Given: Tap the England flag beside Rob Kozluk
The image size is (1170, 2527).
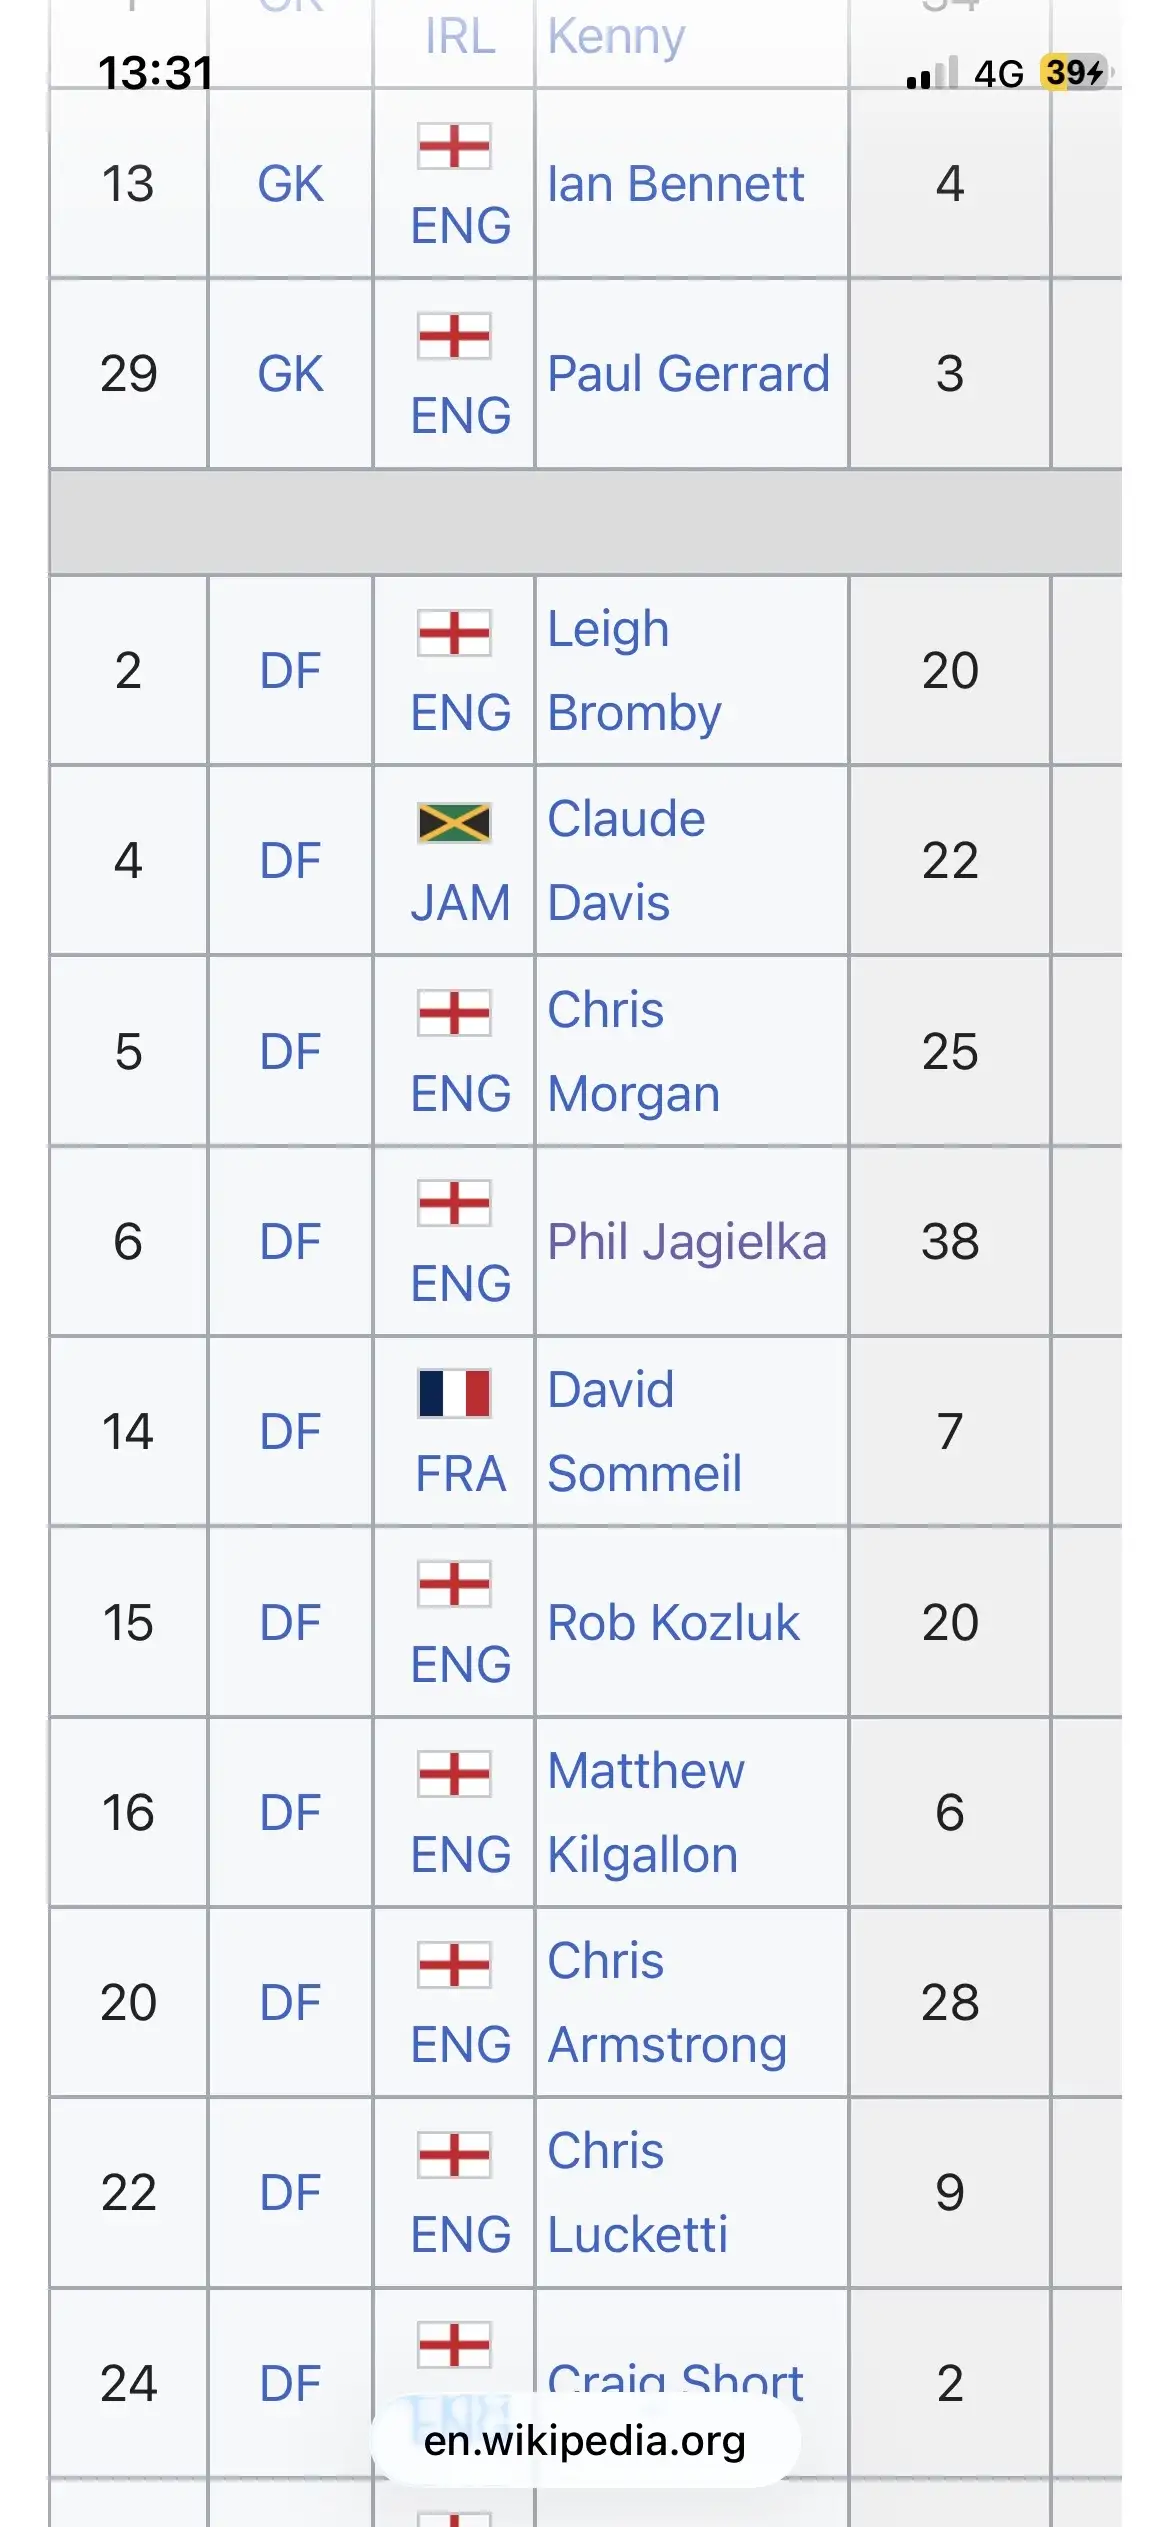Looking at the screenshot, I should click(454, 1584).
